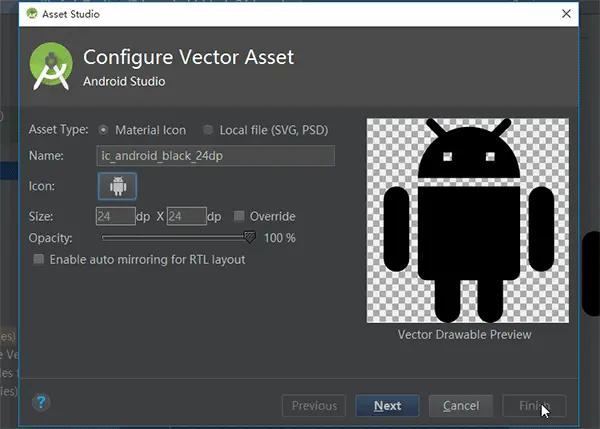Click the Name field ic_android_black_24dp

(x=216, y=156)
